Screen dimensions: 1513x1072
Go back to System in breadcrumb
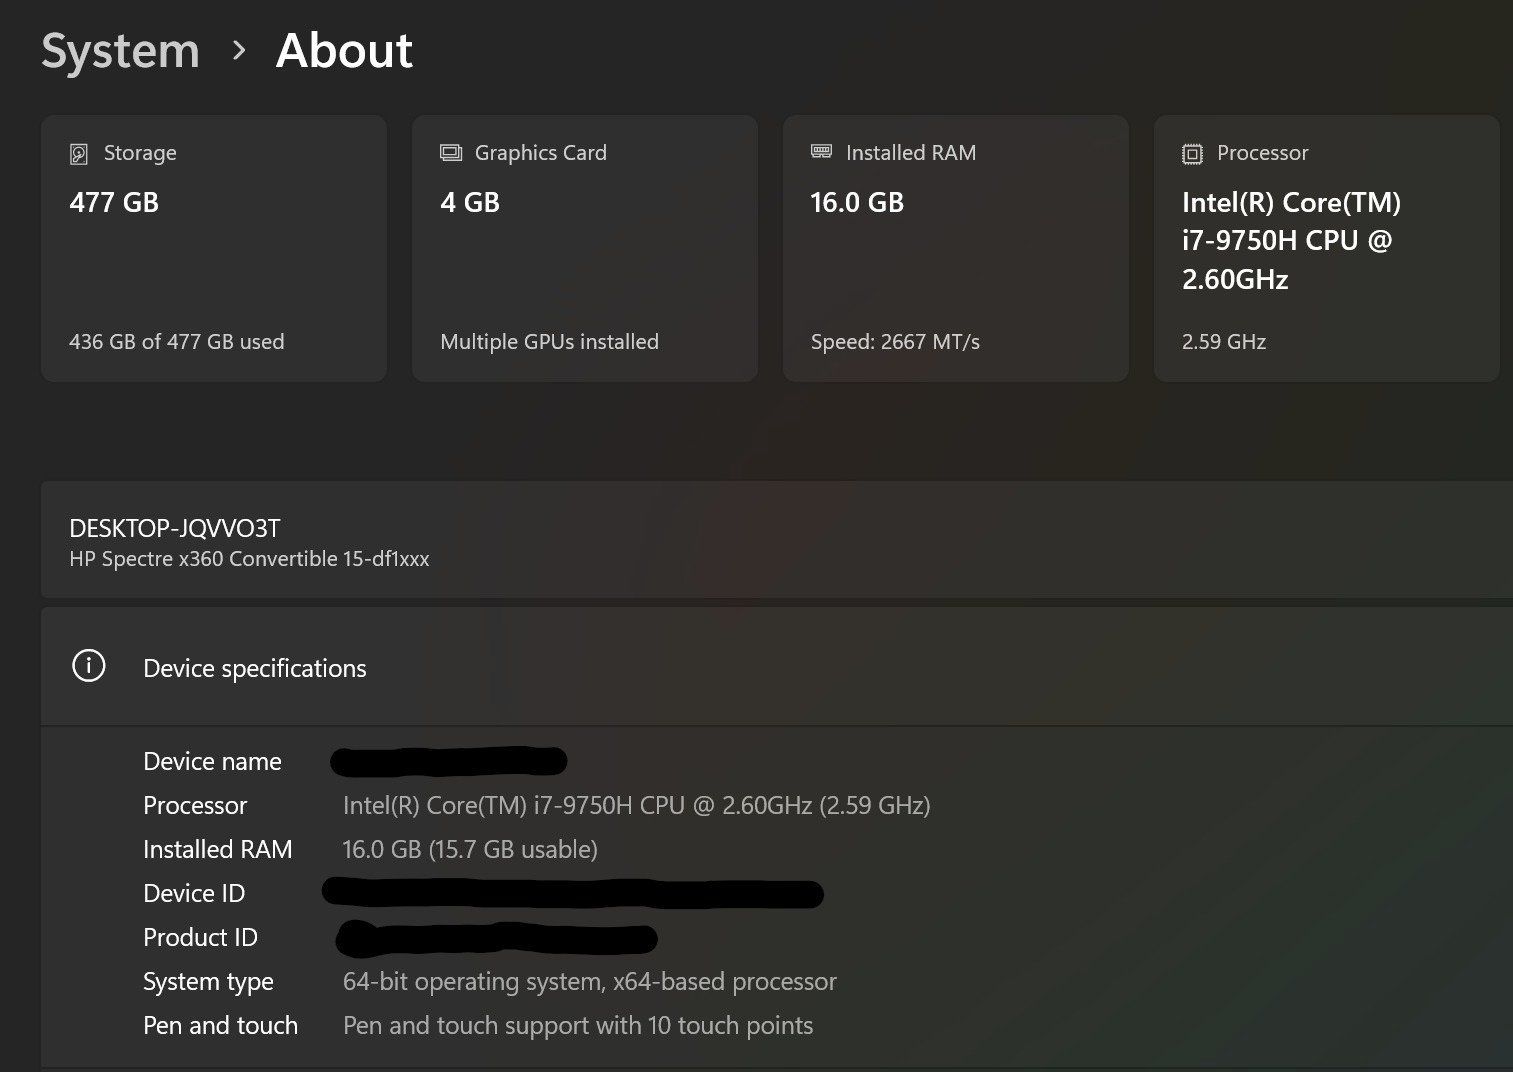[x=120, y=50]
